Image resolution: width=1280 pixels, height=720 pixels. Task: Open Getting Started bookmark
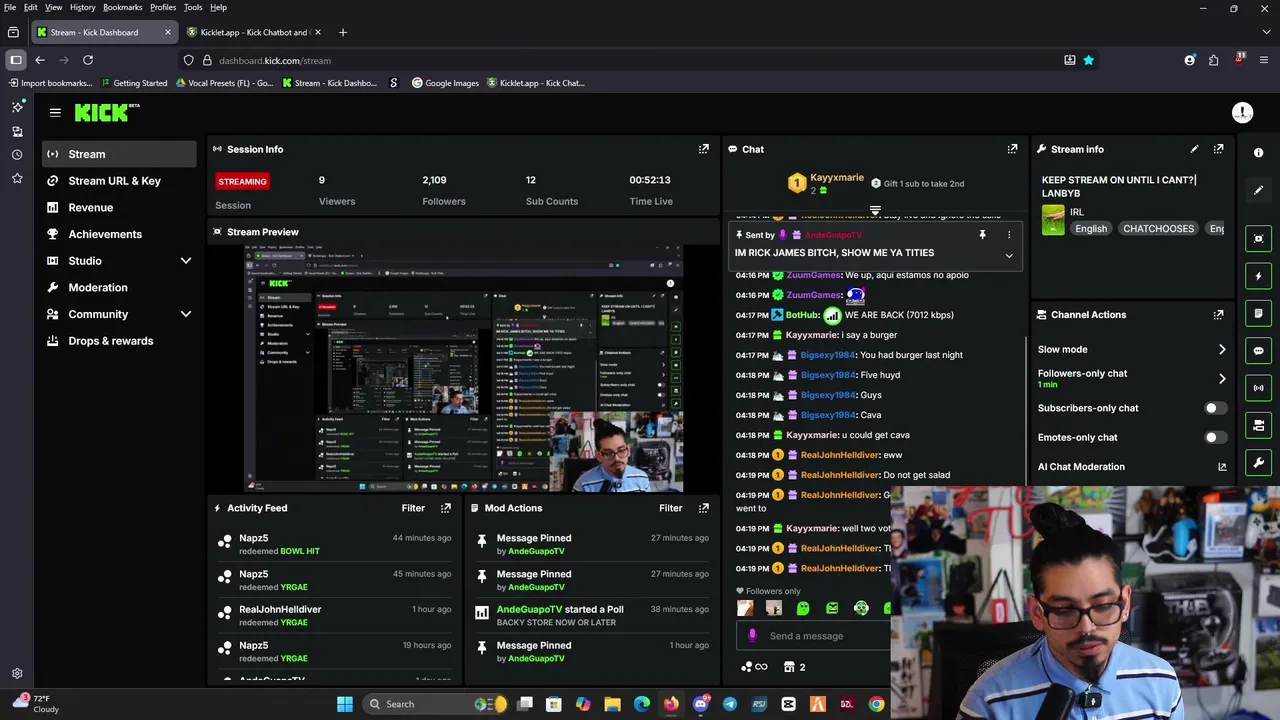(133, 83)
